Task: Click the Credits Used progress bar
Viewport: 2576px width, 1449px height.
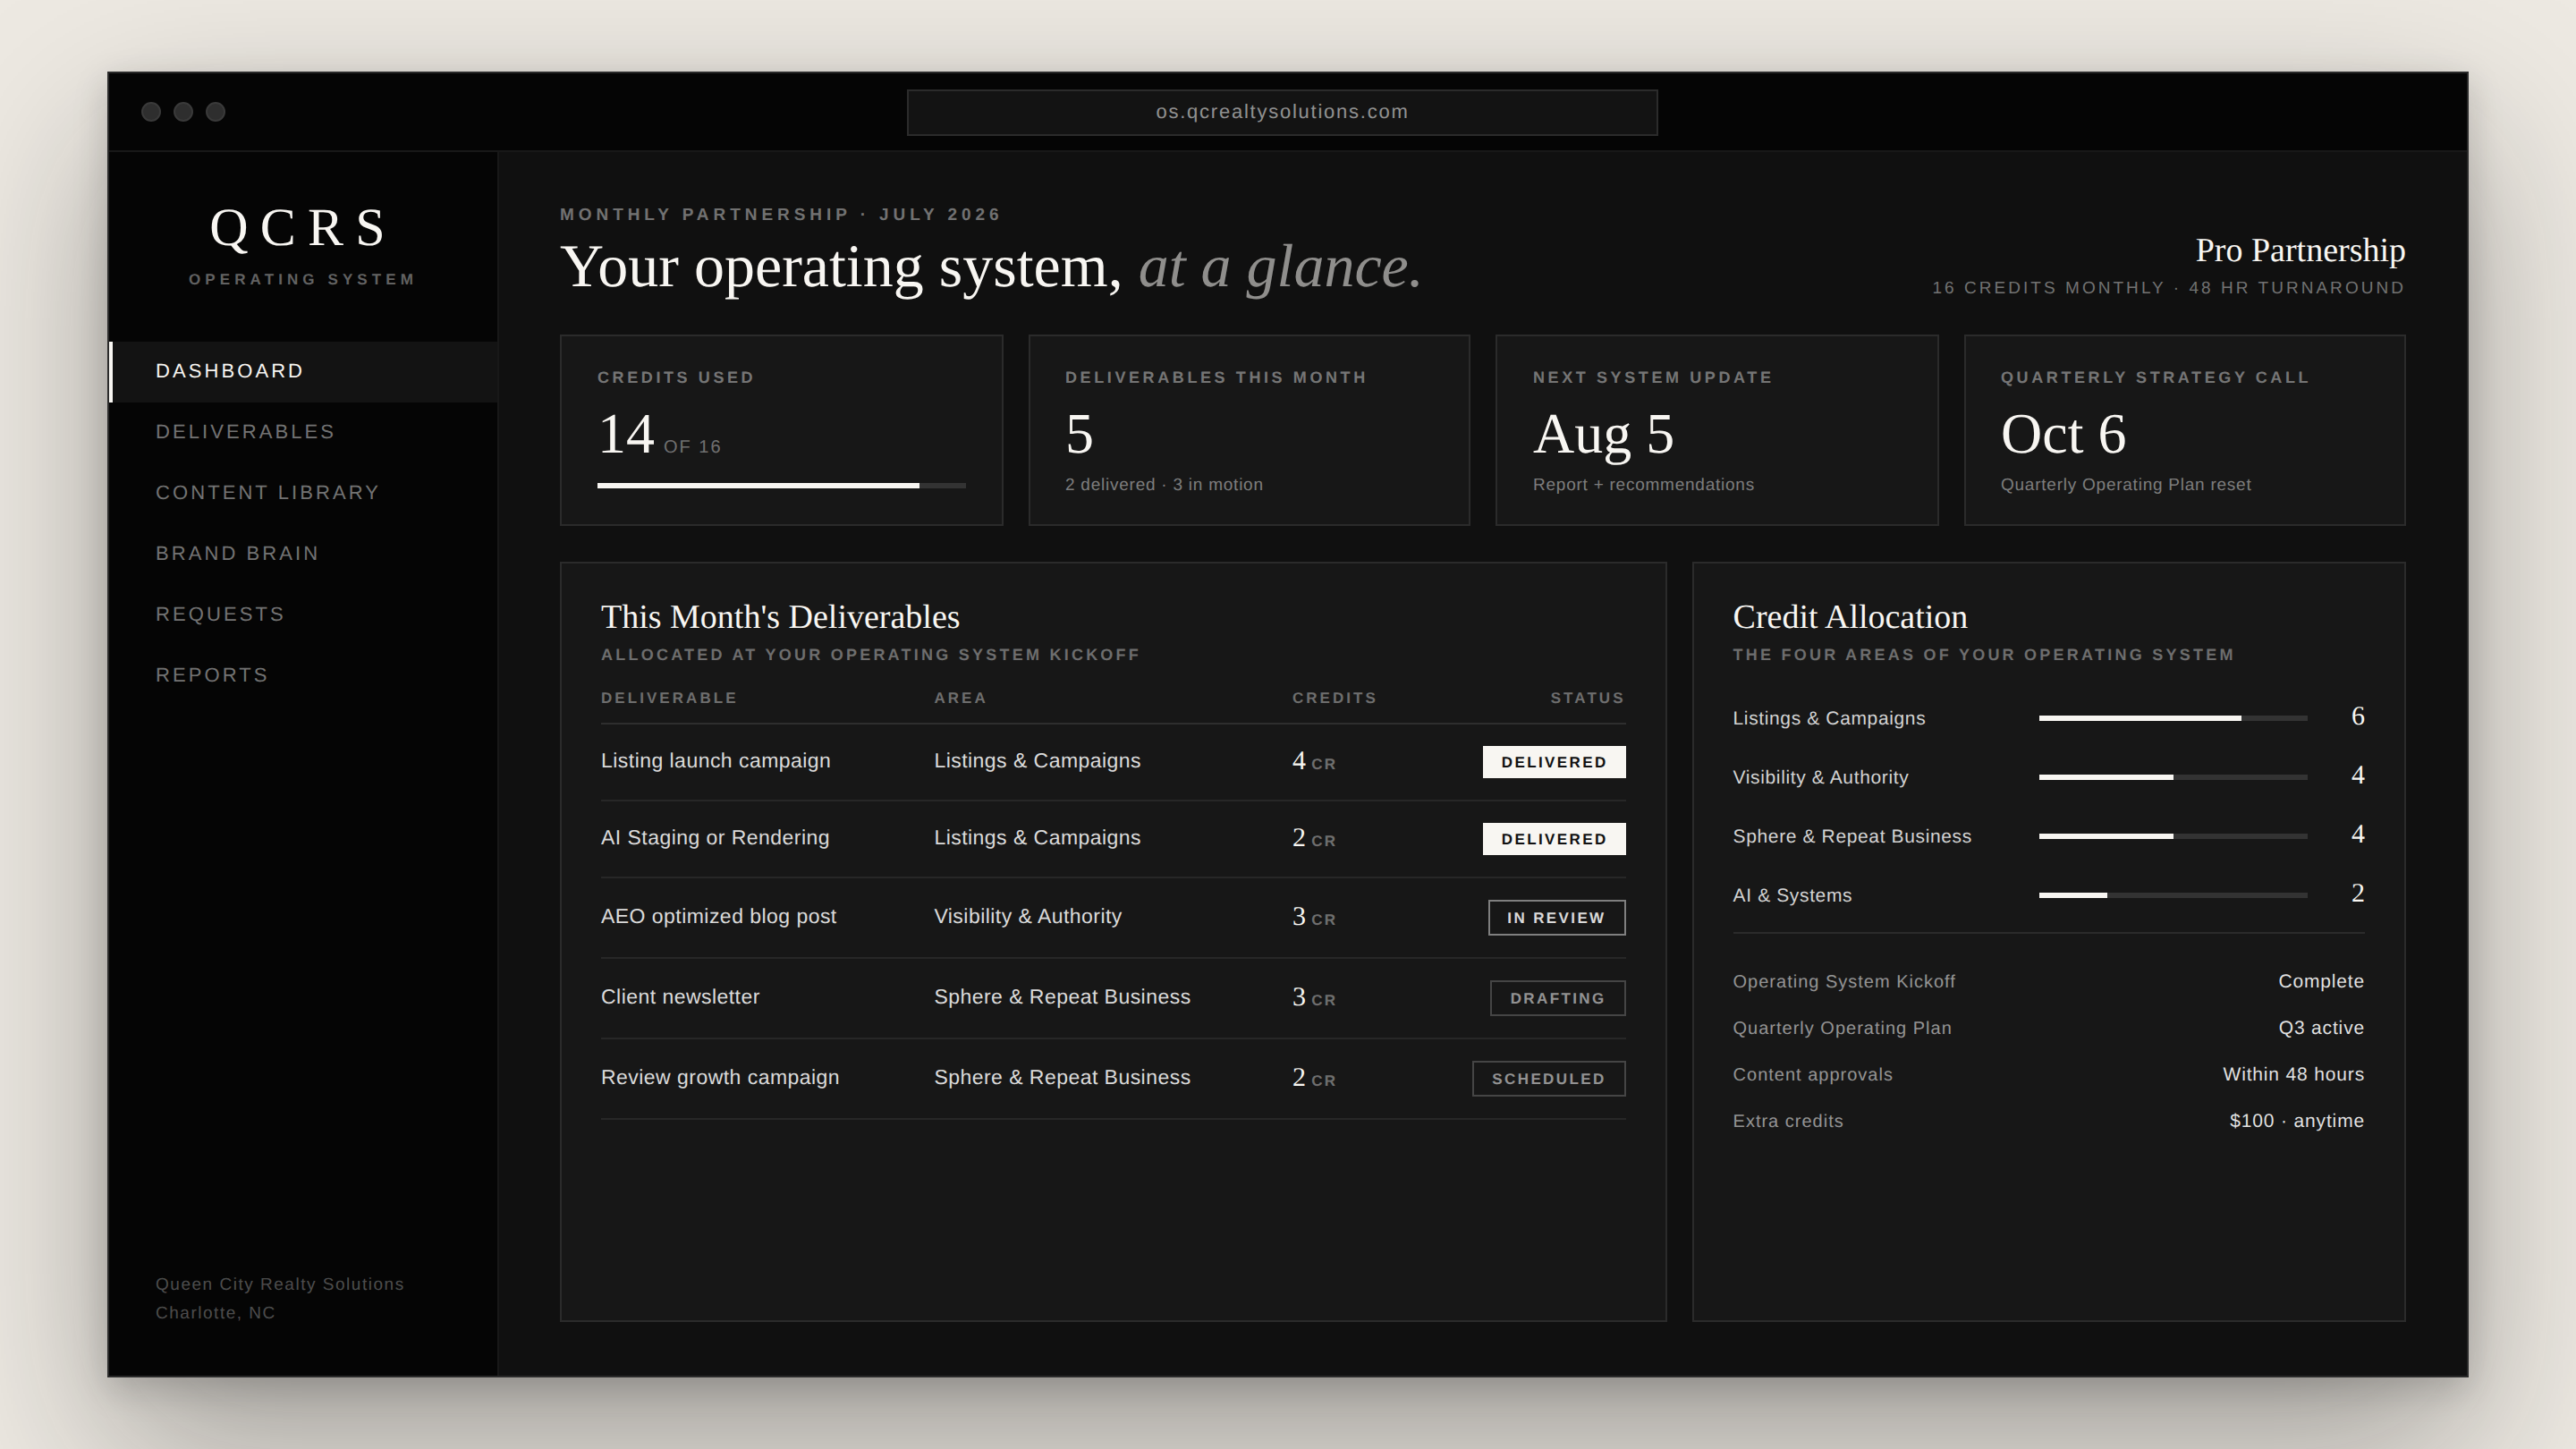Action: click(781, 485)
